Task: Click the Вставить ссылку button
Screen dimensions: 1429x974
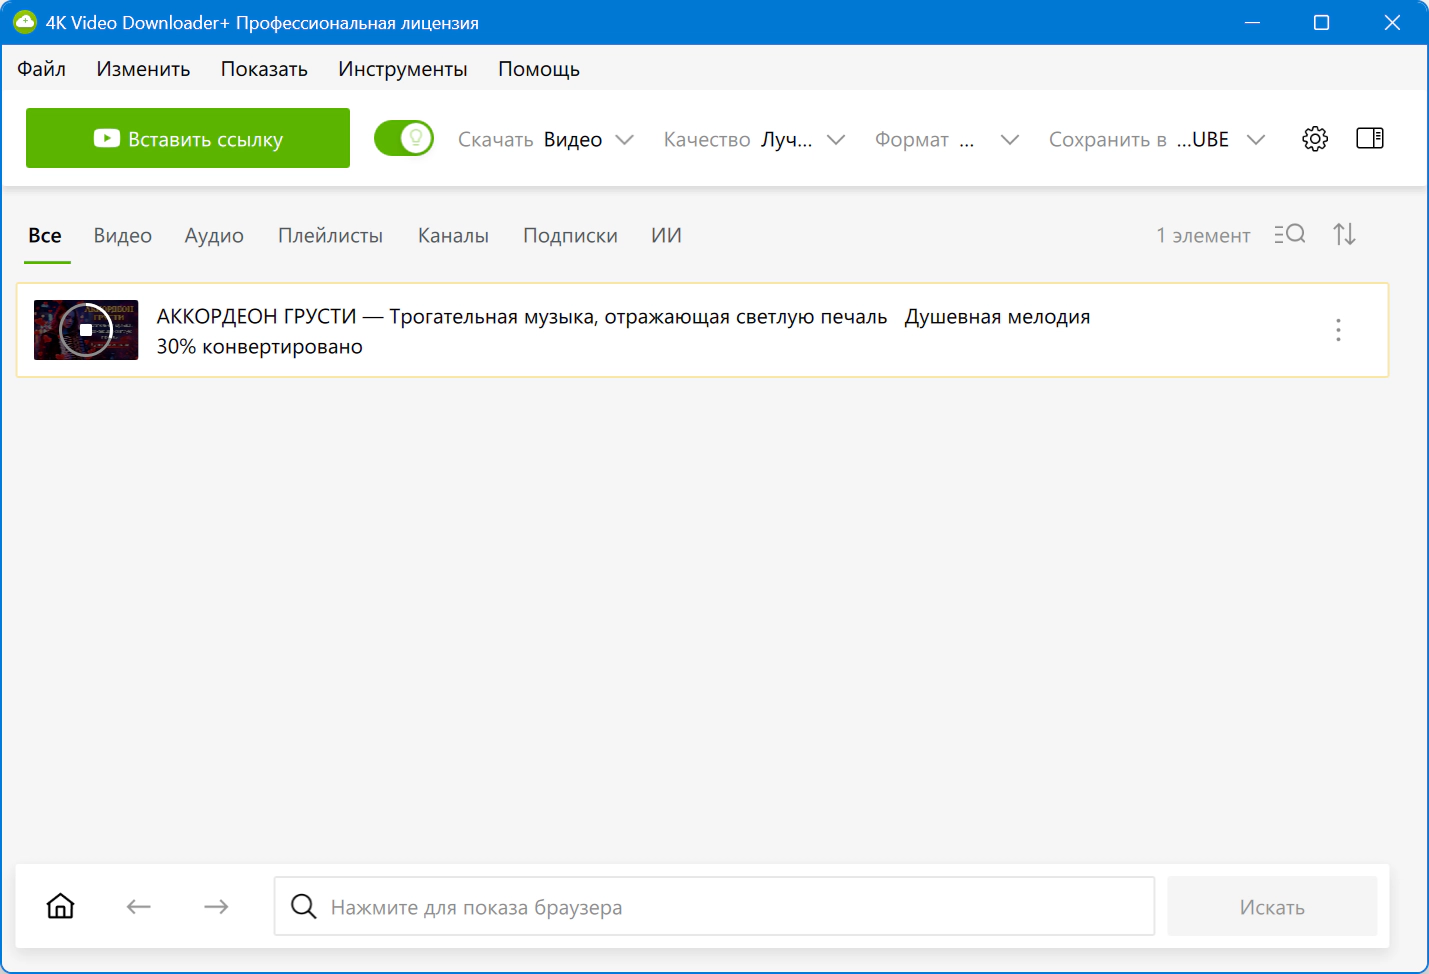Action: (188, 138)
